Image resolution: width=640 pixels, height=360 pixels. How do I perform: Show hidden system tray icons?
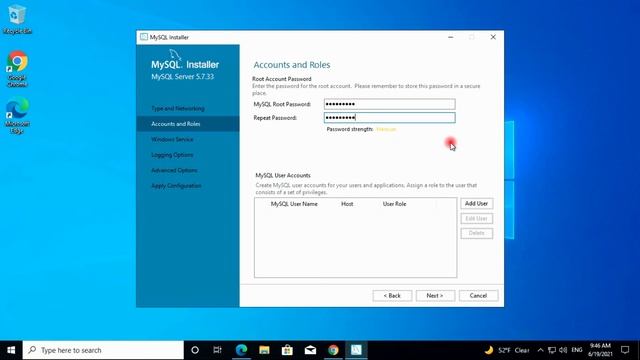[540, 350]
